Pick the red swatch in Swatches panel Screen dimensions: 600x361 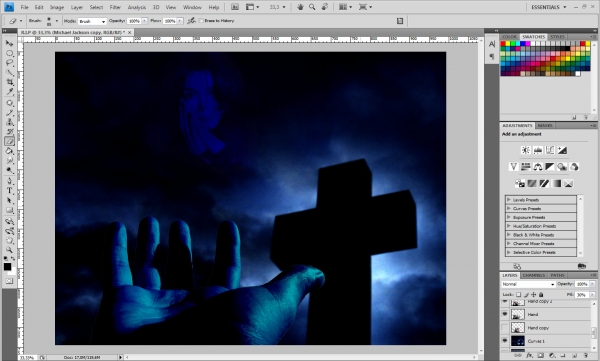503,44
